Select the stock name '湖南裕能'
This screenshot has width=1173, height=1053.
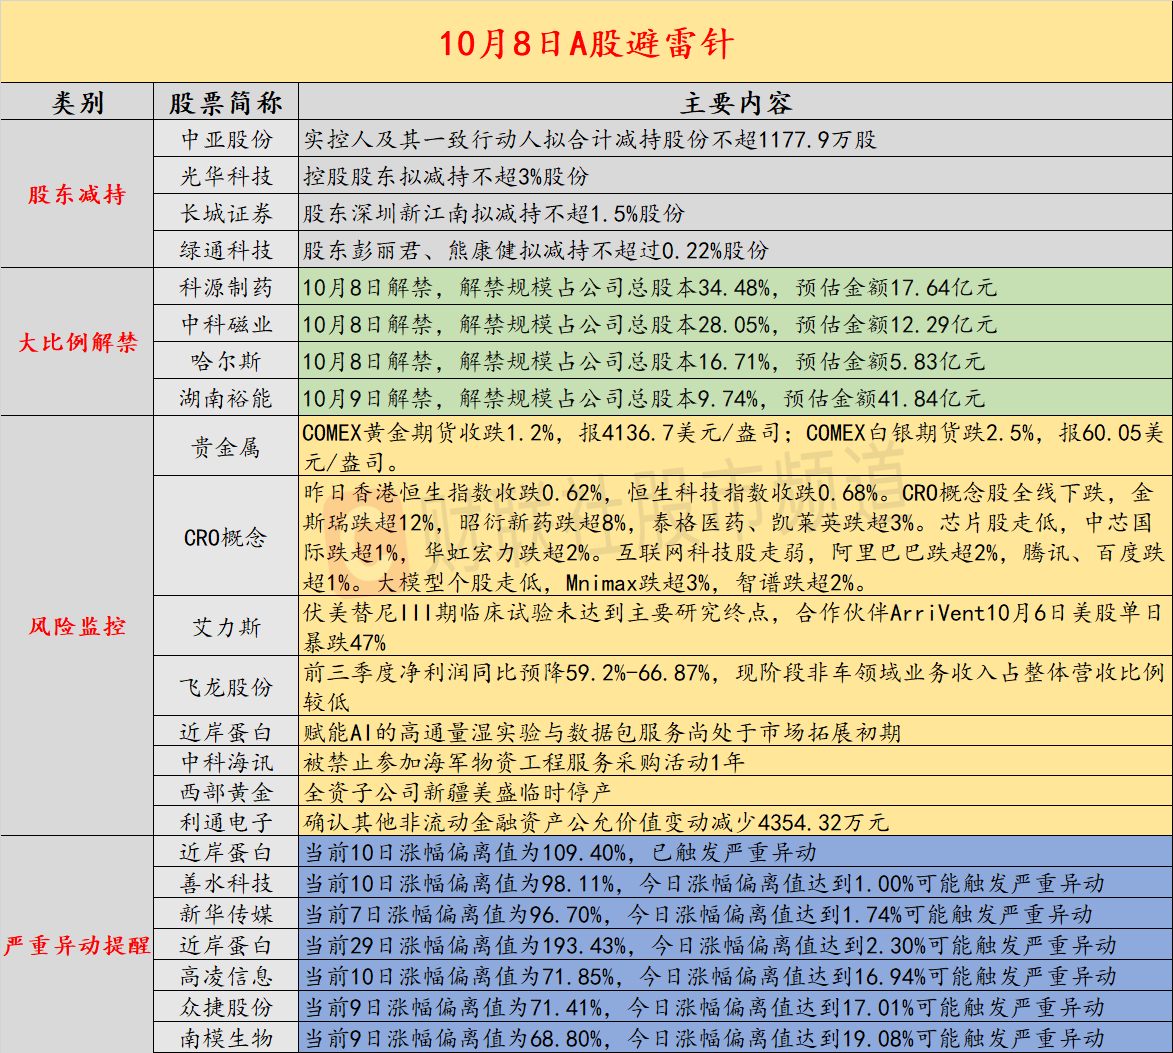[x=226, y=398]
